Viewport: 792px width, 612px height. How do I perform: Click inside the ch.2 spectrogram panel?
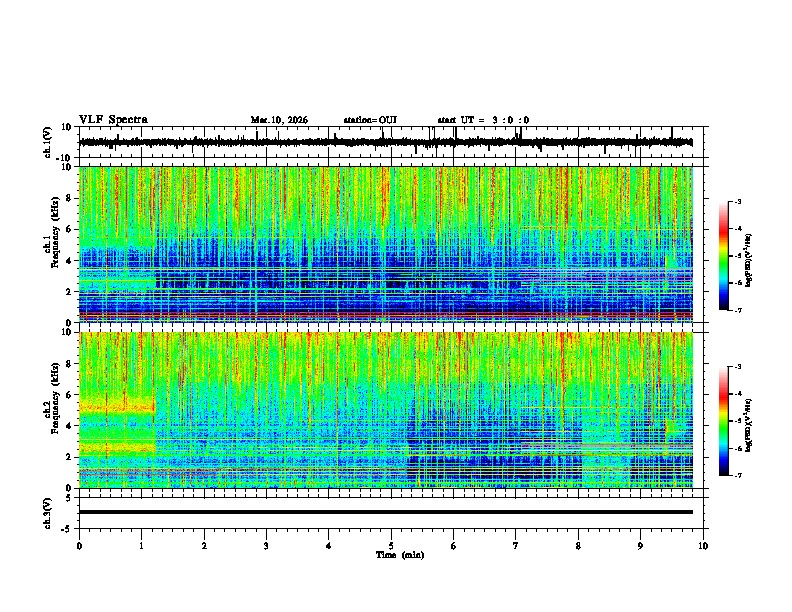click(x=386, y=410)
